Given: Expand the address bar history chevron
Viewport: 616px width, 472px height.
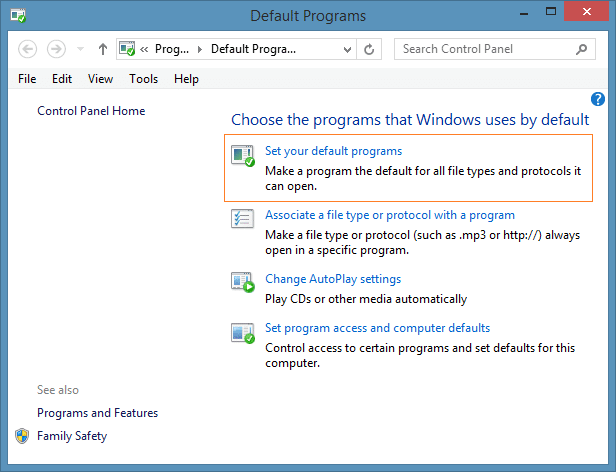Looking at the screenshot, I should tap(347, 50).
